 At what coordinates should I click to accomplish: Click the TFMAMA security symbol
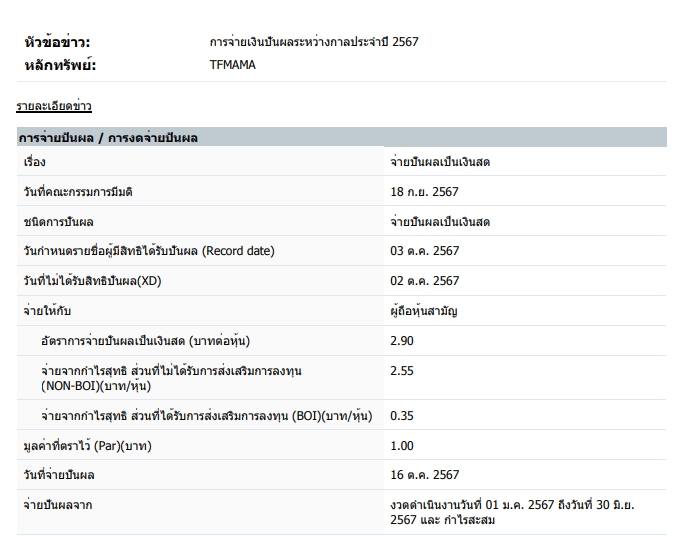pyautogui.click(x=234, y=65)
